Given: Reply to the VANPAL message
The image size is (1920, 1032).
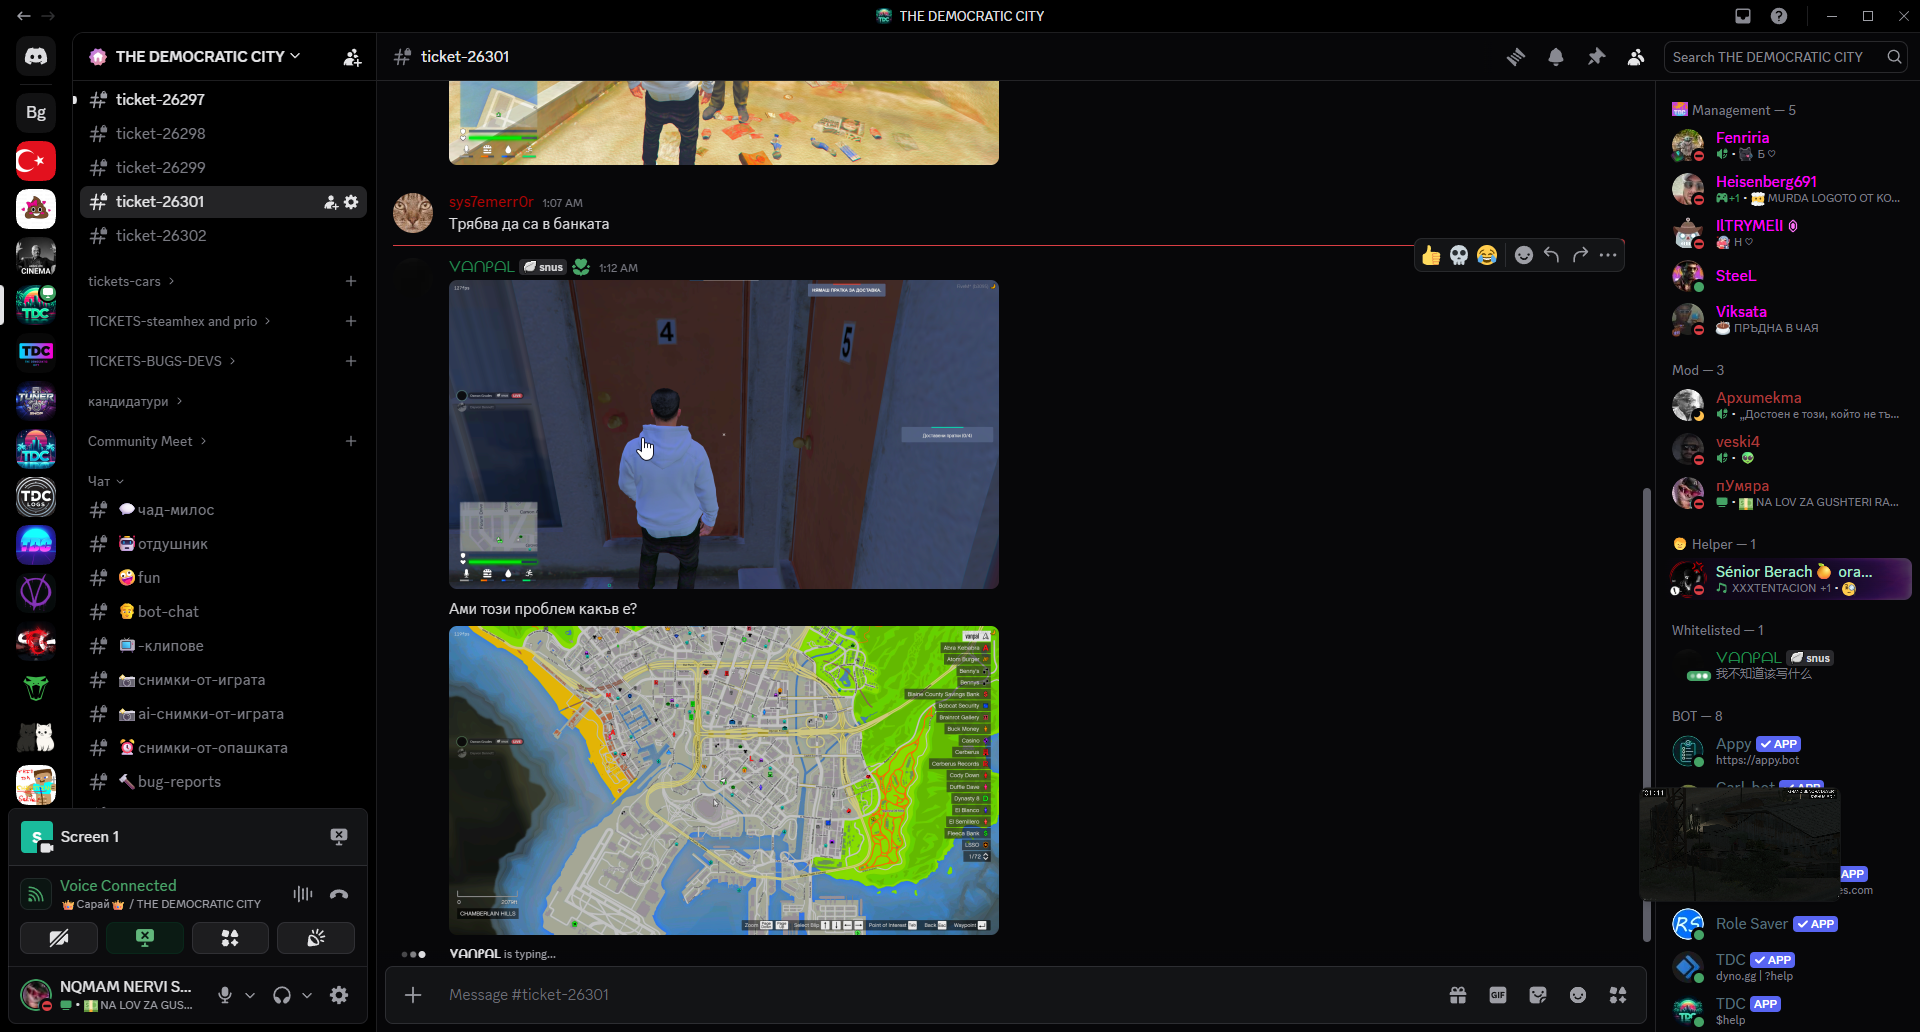Looking at the screenshot, I should [1552, 255].
